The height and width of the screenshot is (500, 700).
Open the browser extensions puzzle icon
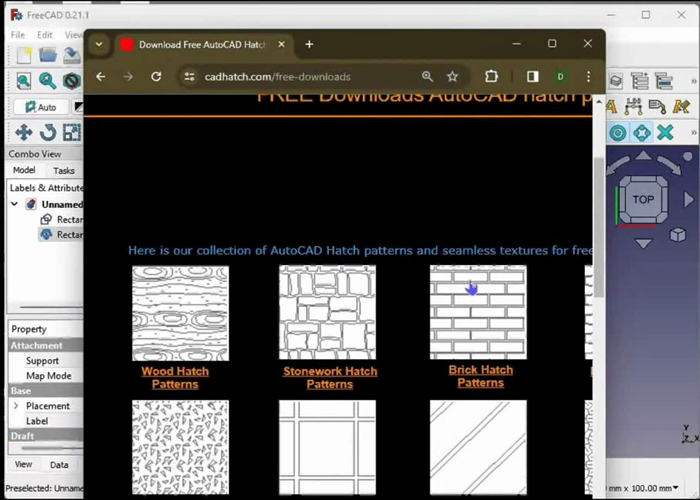(x=491, y=76)
